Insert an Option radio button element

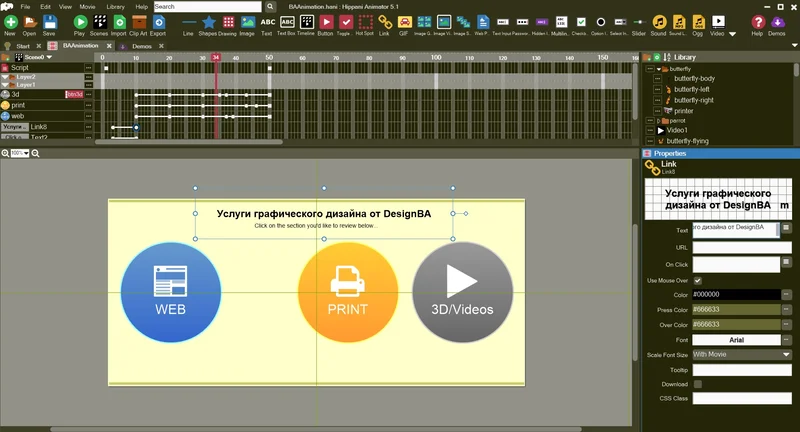pos(600,25)
